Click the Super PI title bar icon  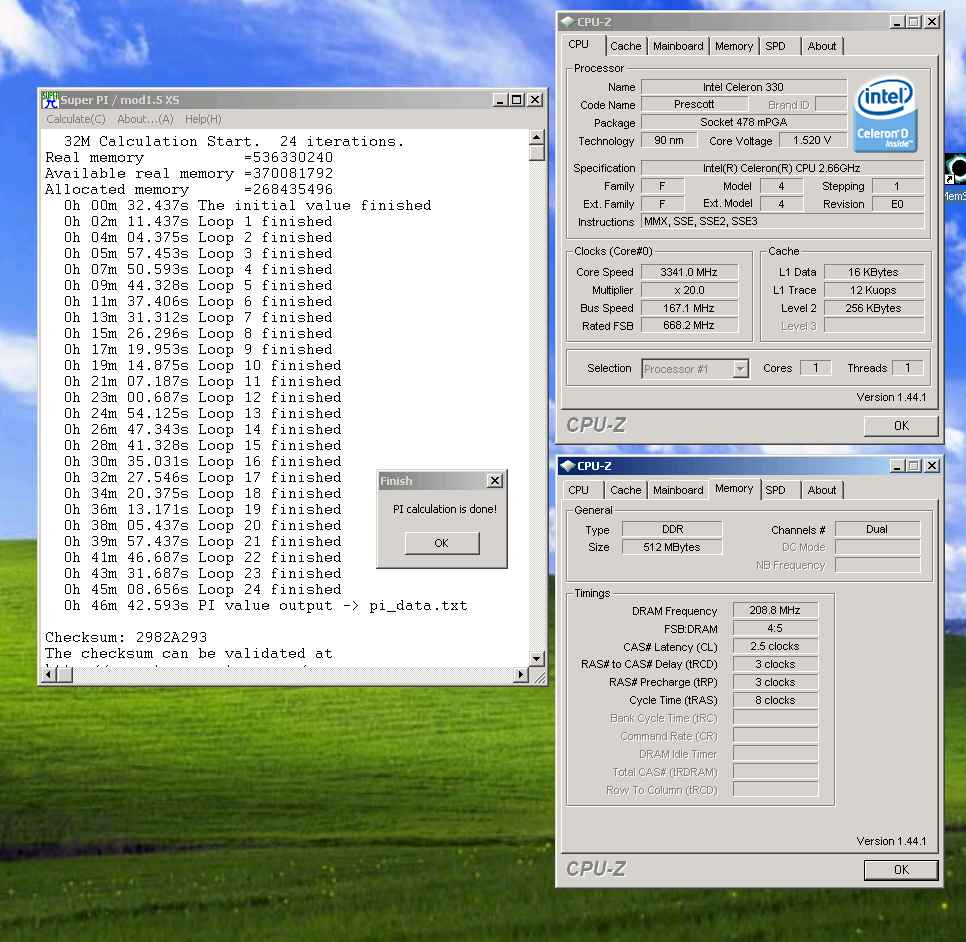pos(50,99)
